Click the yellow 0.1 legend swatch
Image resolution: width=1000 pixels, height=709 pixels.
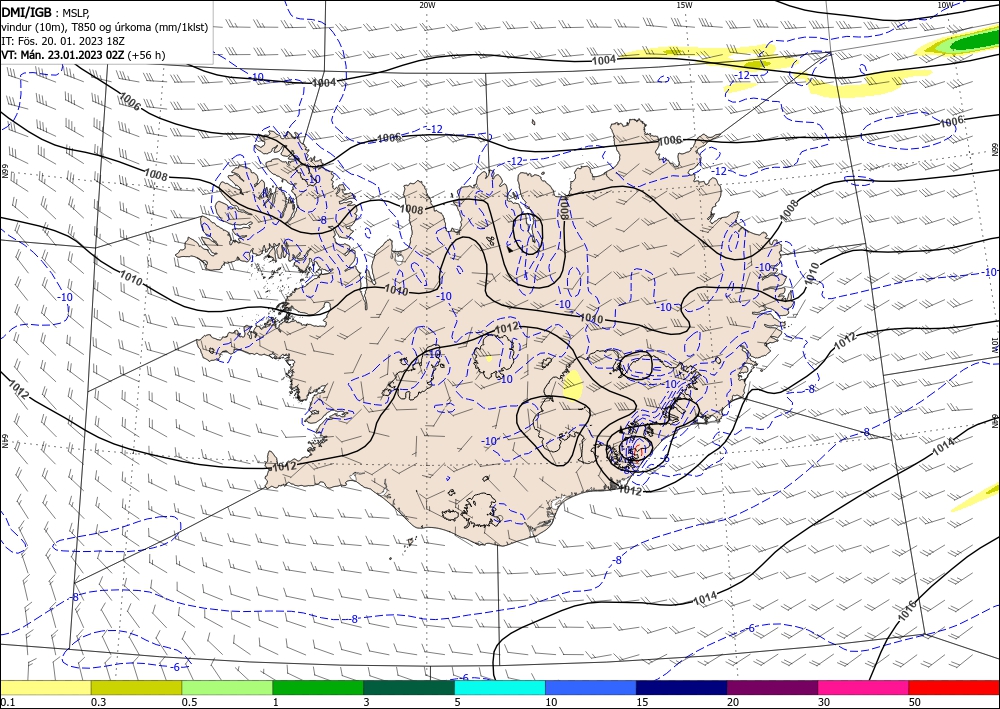(45, 687)
